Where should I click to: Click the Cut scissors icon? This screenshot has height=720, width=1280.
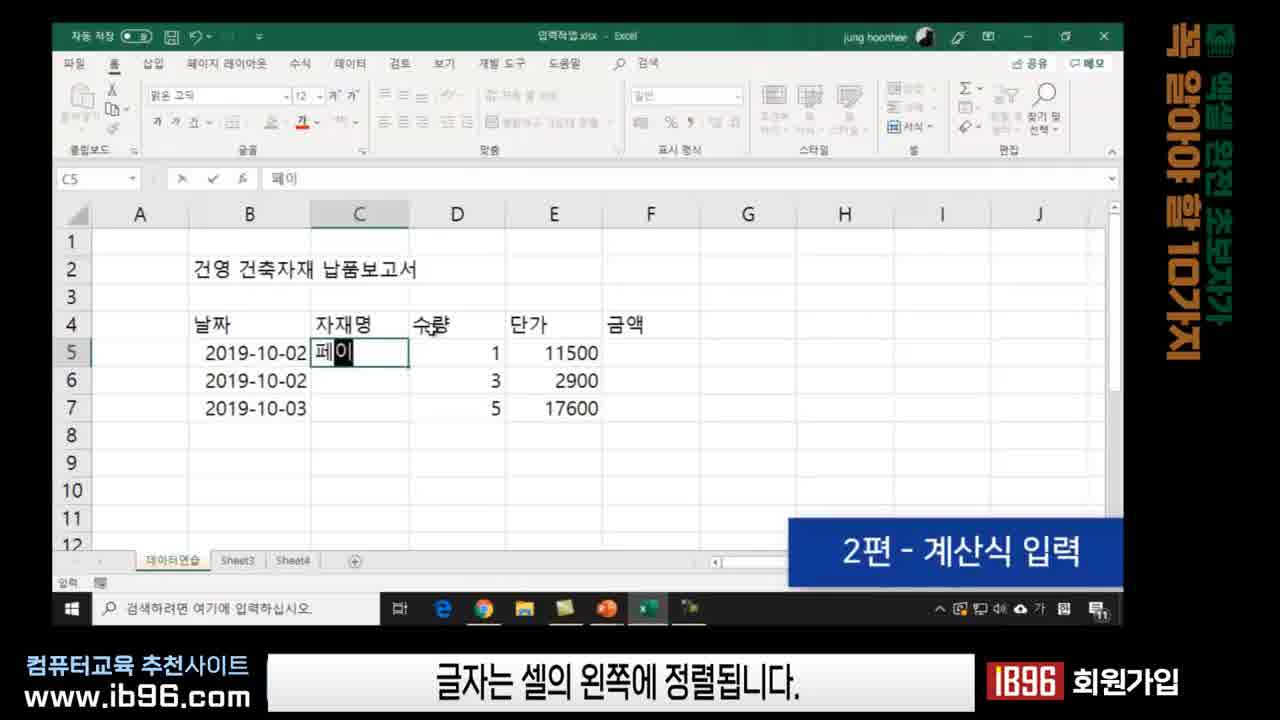pos(112,90)
